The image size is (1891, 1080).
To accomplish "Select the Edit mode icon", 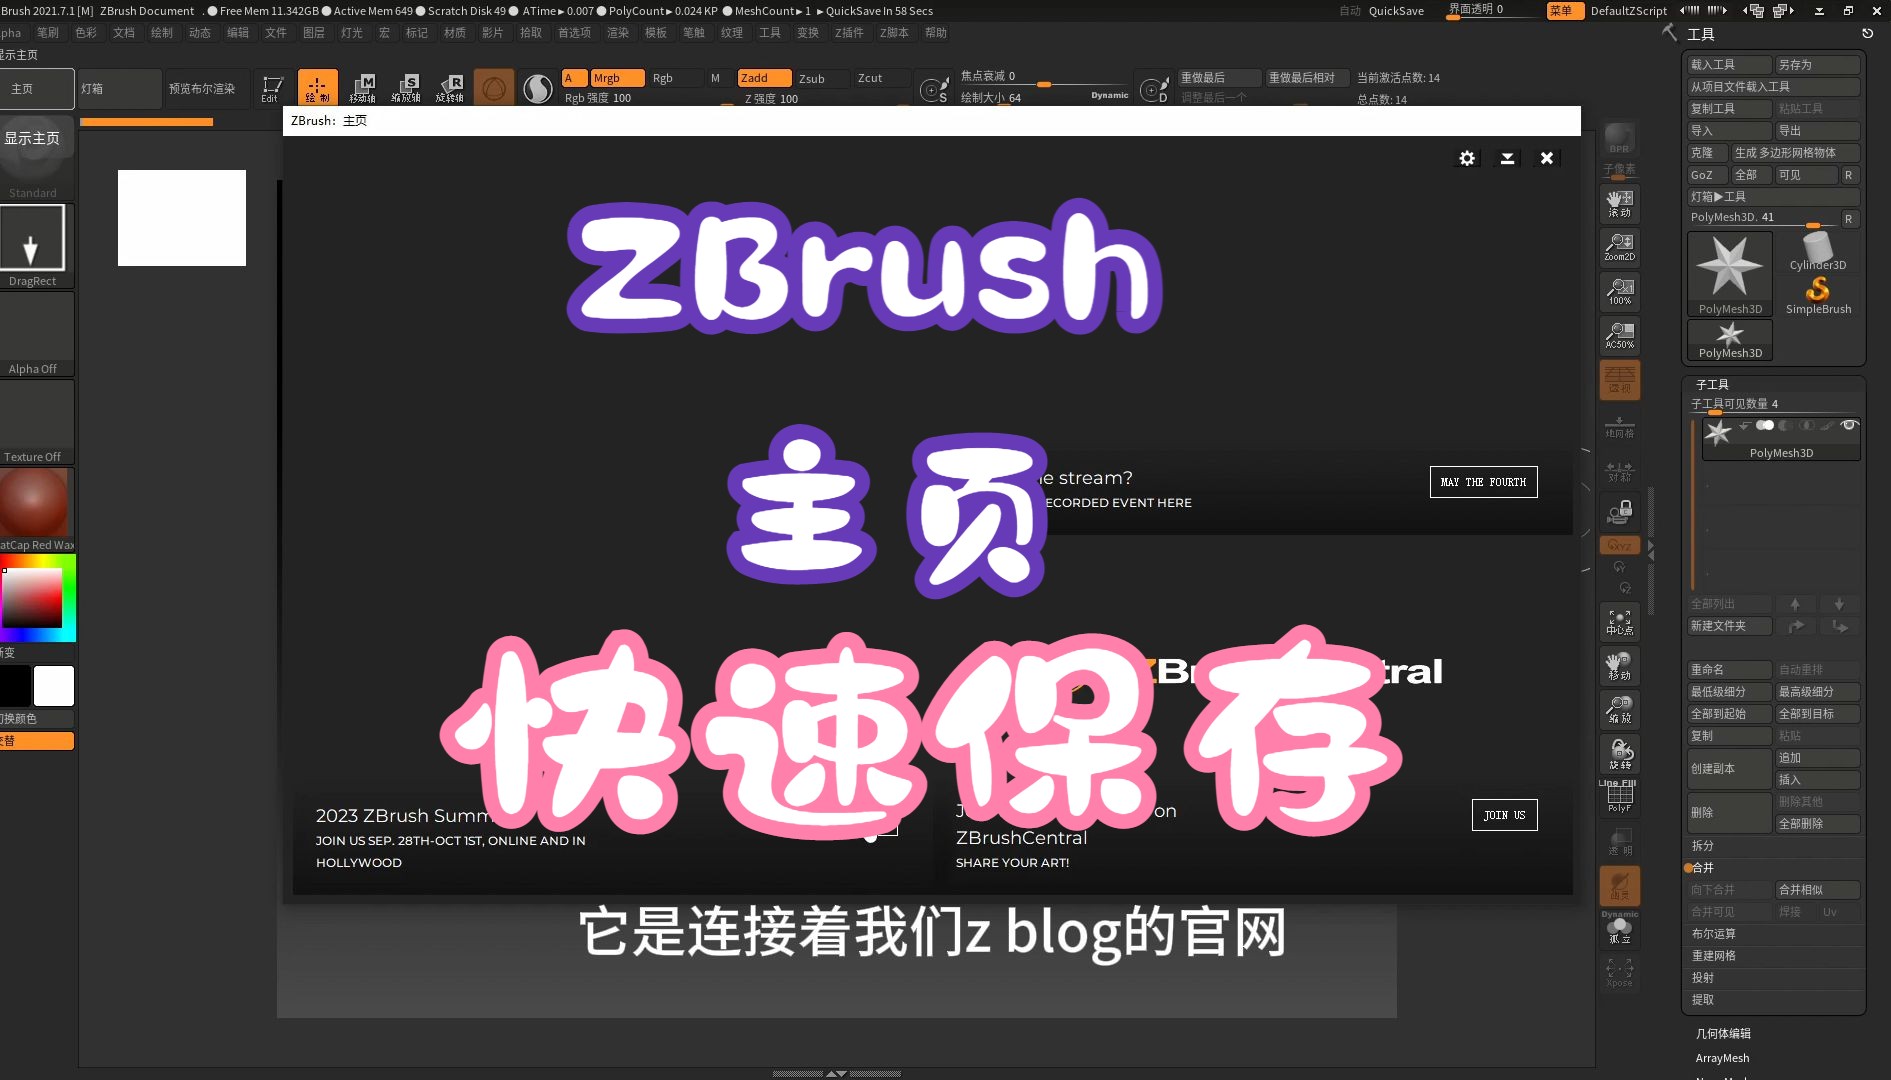I will (x=272, y=88).
